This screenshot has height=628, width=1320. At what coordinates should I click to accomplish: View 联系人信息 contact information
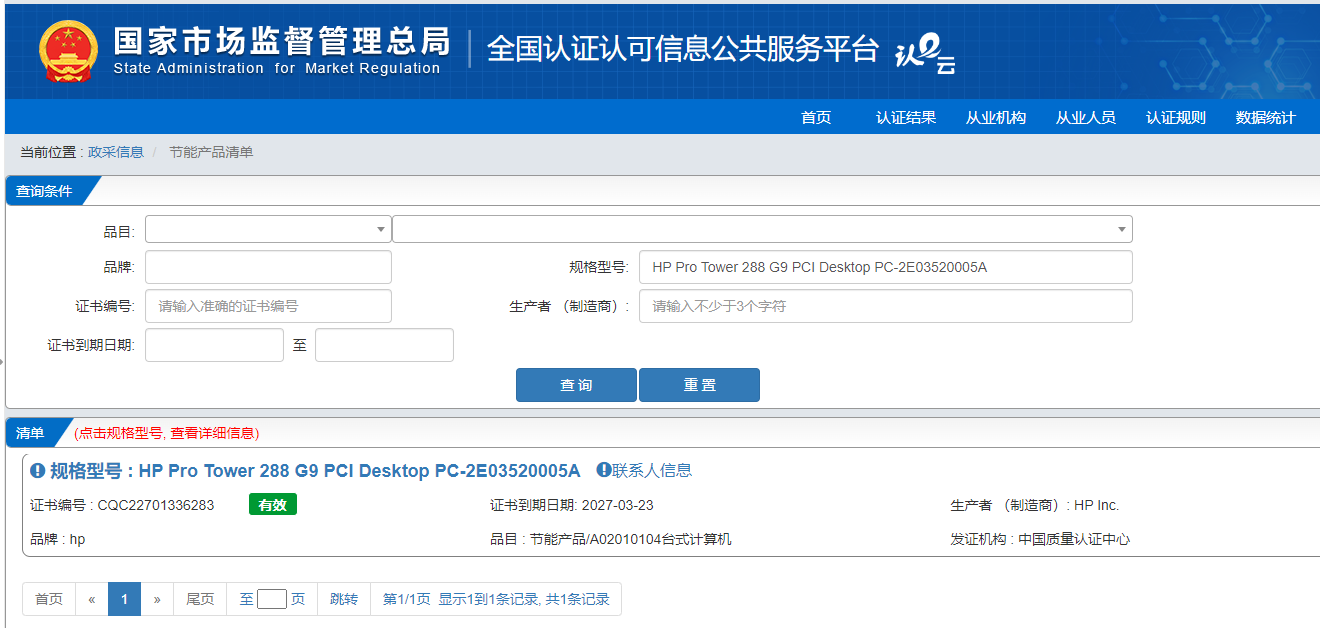point(652,470)
